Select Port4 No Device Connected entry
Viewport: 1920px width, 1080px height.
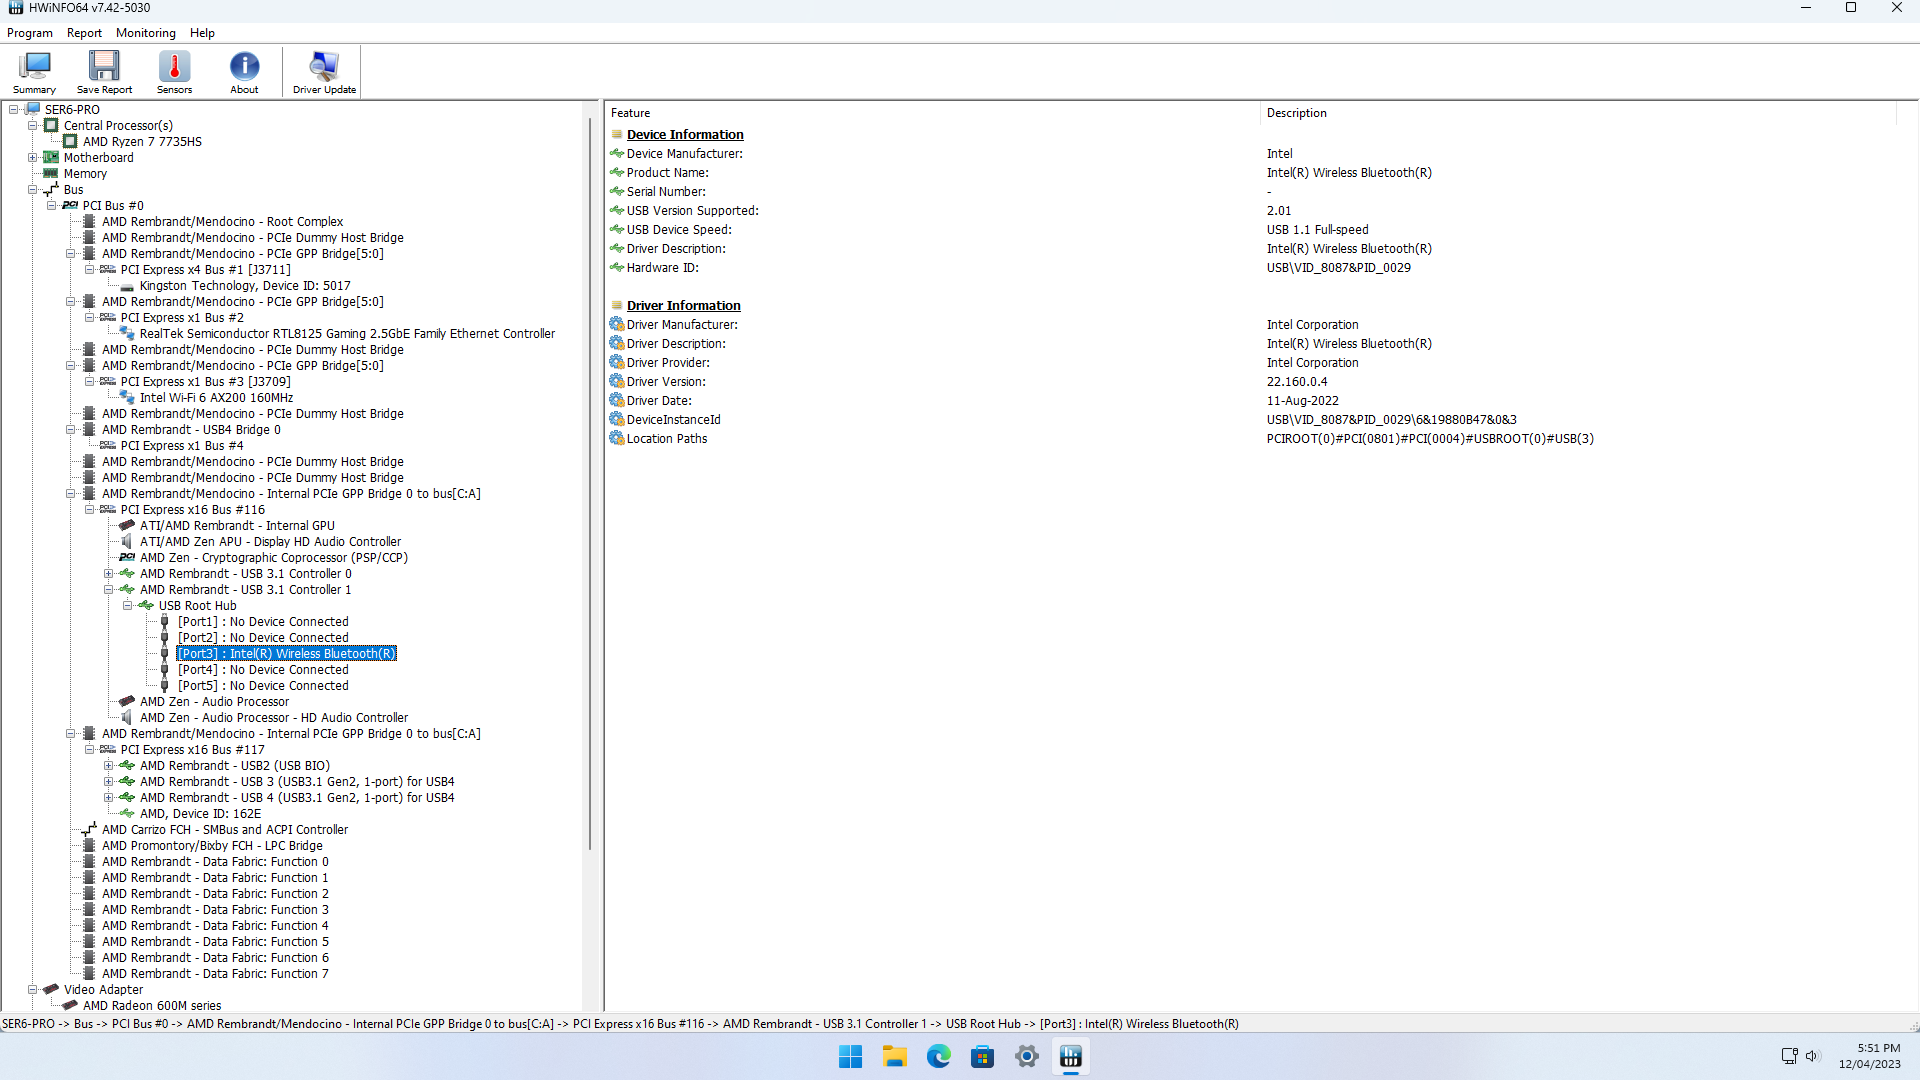point(263,669)
